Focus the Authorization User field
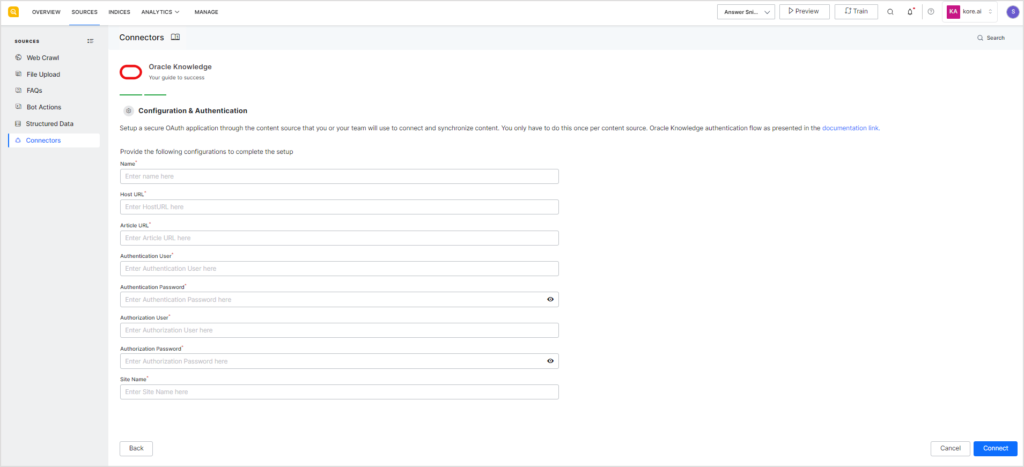 [339, 330]
